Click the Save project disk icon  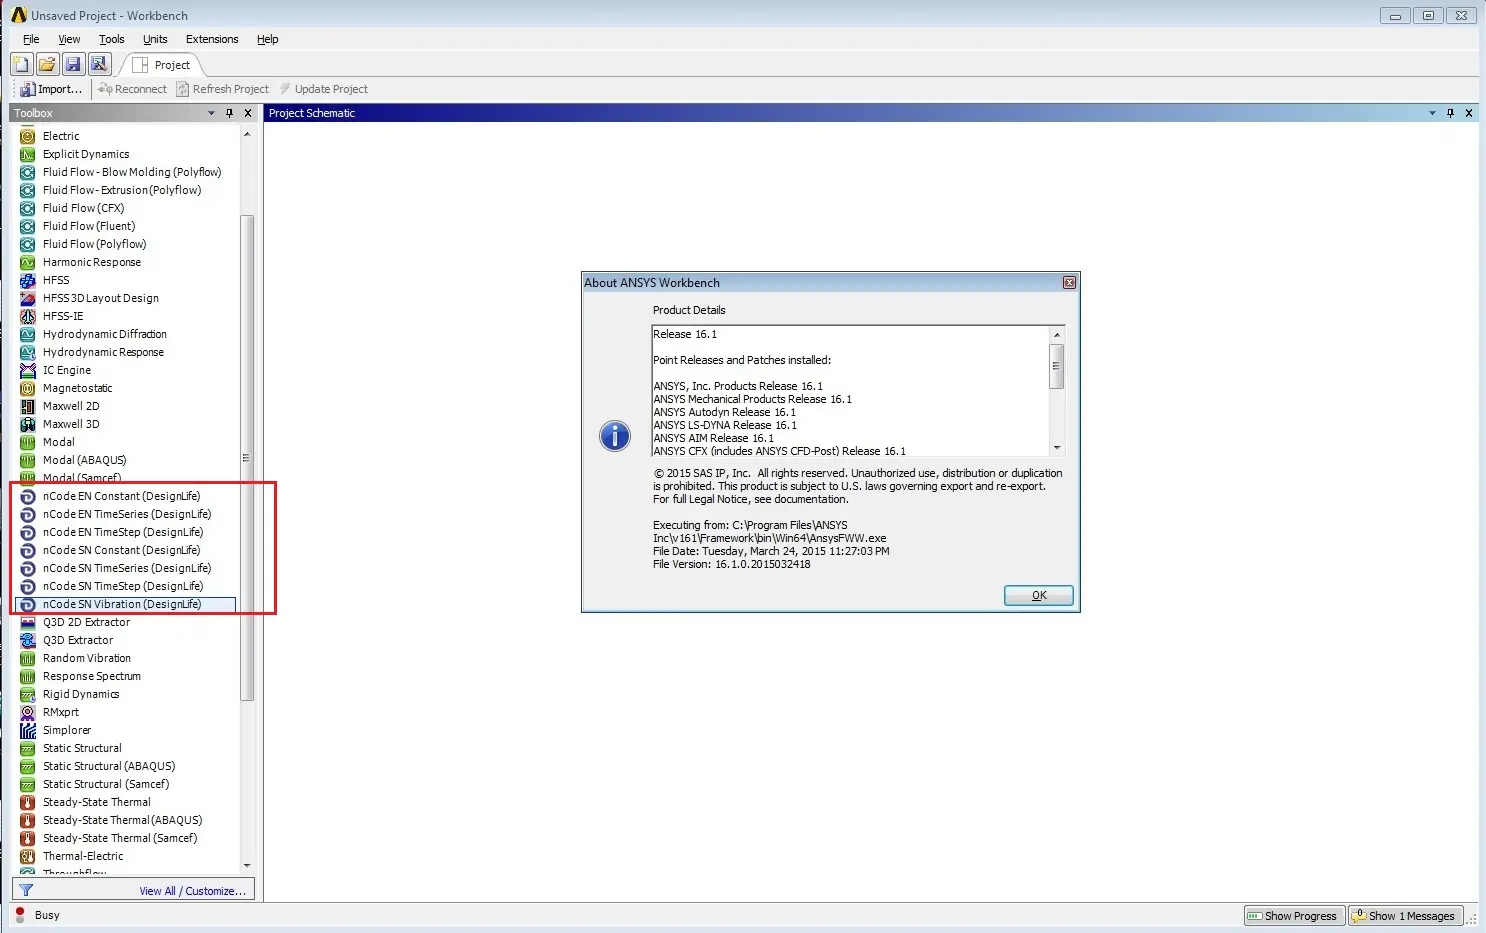(73, 64)
